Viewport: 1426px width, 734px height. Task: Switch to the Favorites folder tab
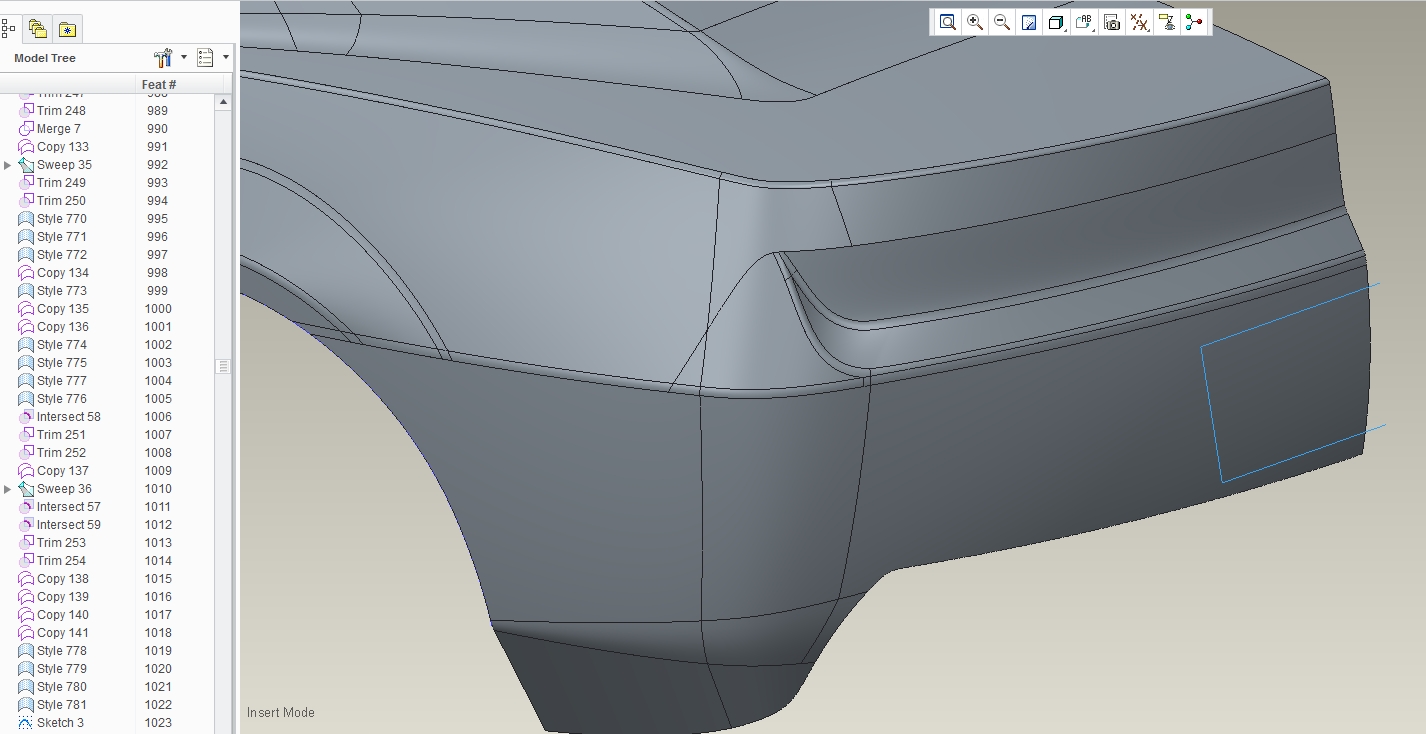(67, 29)
